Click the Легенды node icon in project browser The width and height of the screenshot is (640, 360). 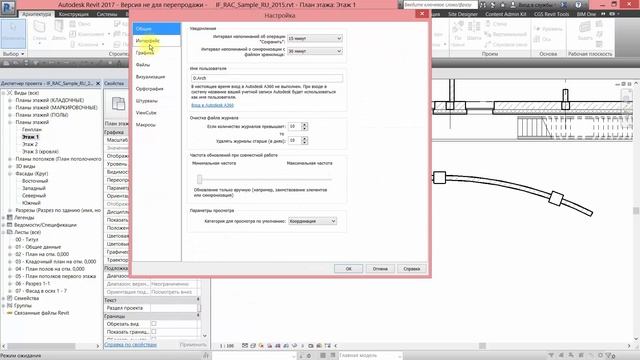[x=10, y=218]
